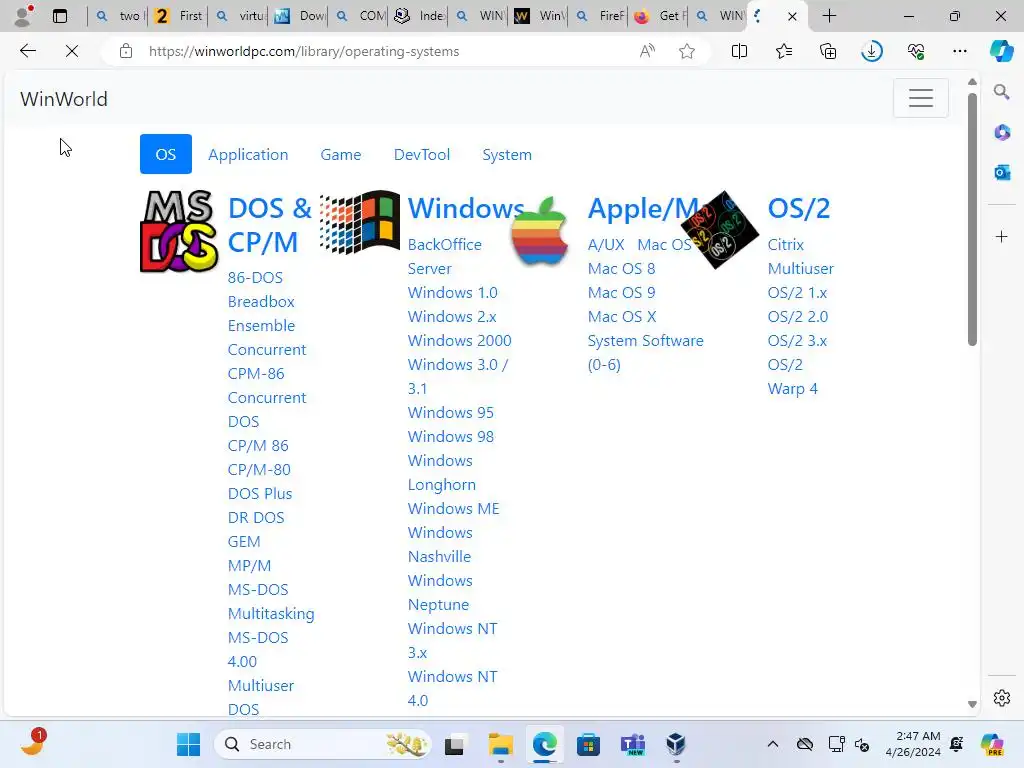Open the Windows 98 link
Image resolution: width=1024 pixels, height=768 pixels.
(x=451, y=437)
